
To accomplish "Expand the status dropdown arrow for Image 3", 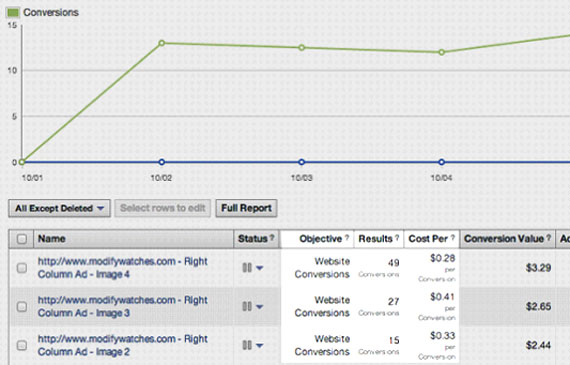I will (x=259, y=307).
